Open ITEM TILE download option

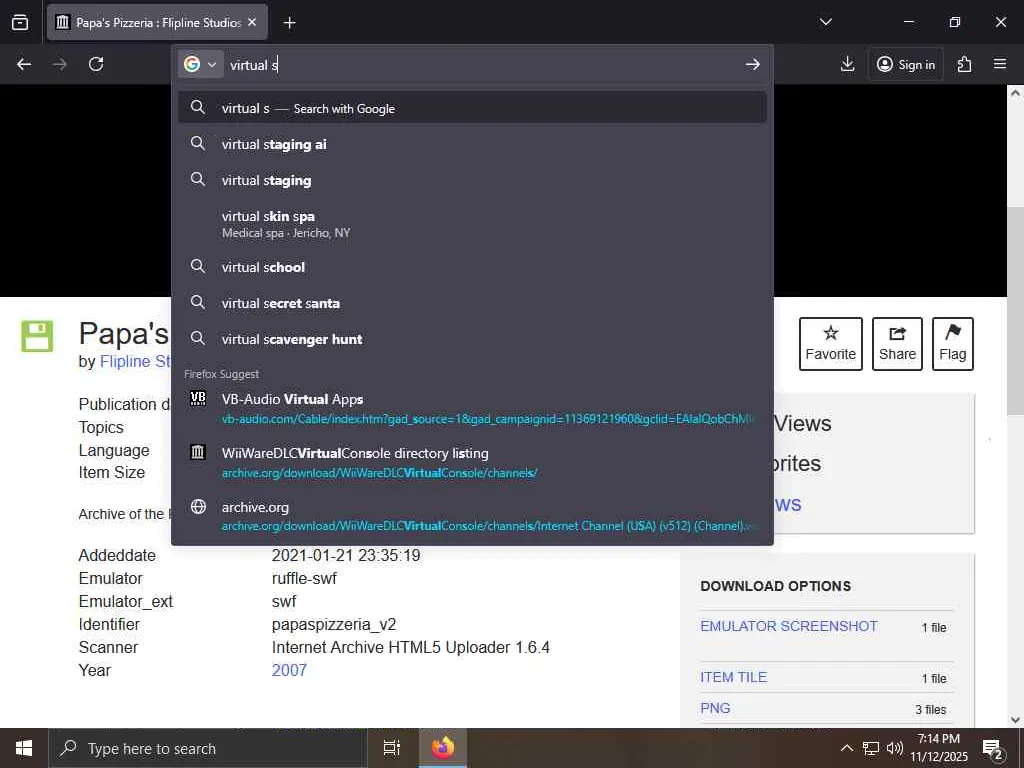click(733, 677)
